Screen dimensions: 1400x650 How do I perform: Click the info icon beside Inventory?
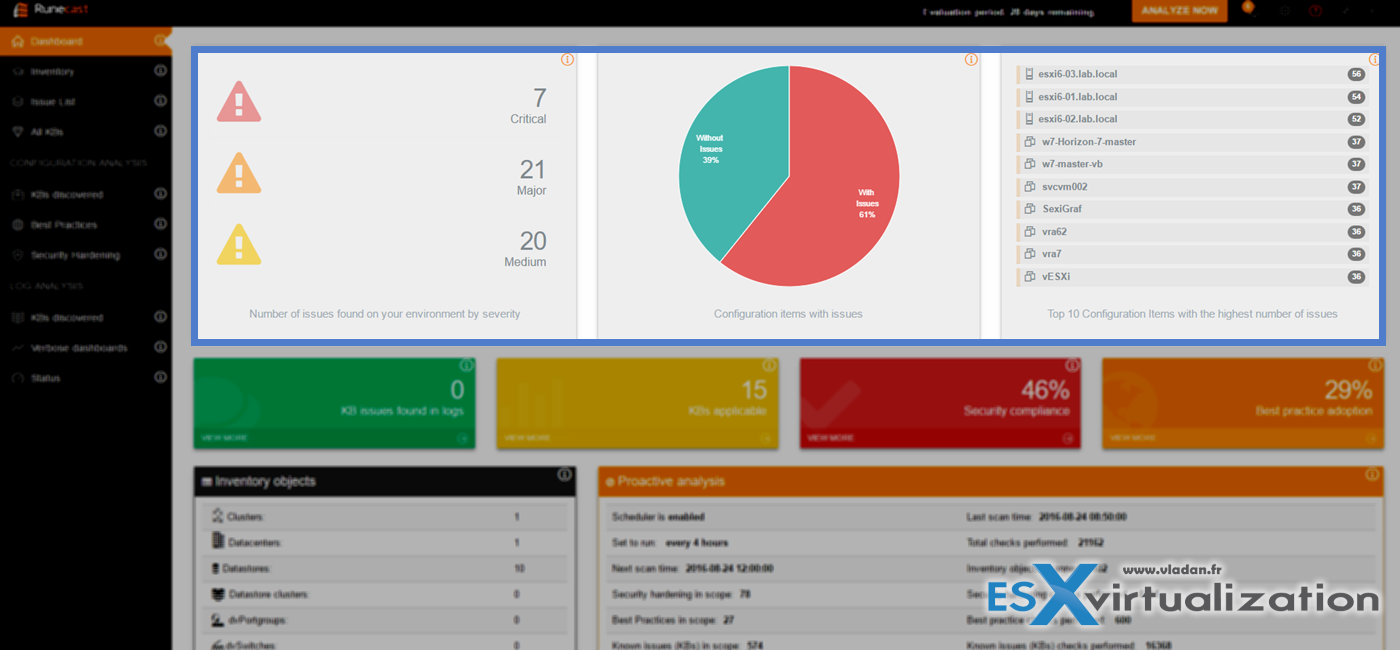[160, 72]
